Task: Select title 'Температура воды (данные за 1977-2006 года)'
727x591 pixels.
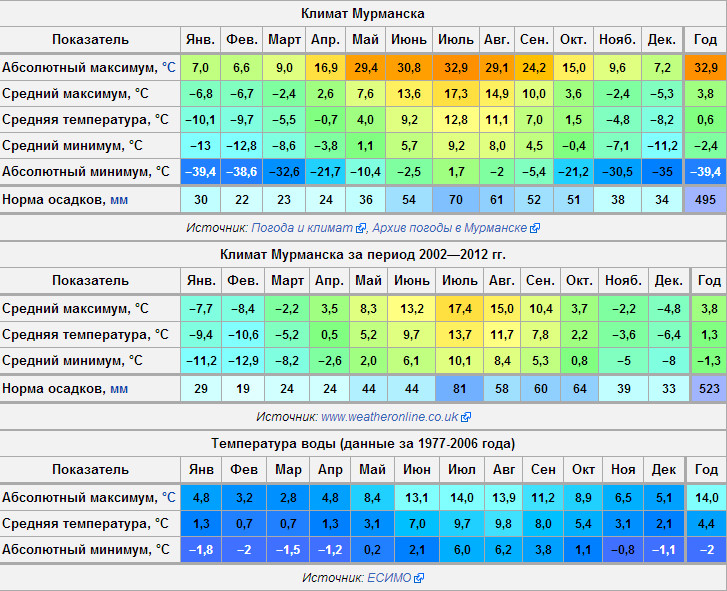Action: click(x=363, y=444)
